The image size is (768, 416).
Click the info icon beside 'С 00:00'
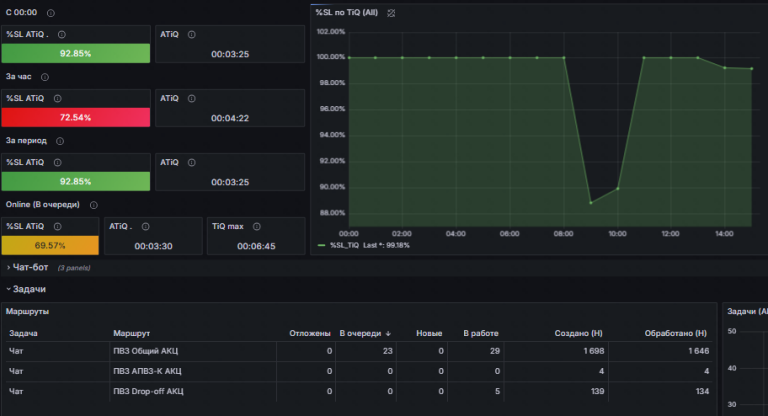pyautogui.click(x=50, y=13)
